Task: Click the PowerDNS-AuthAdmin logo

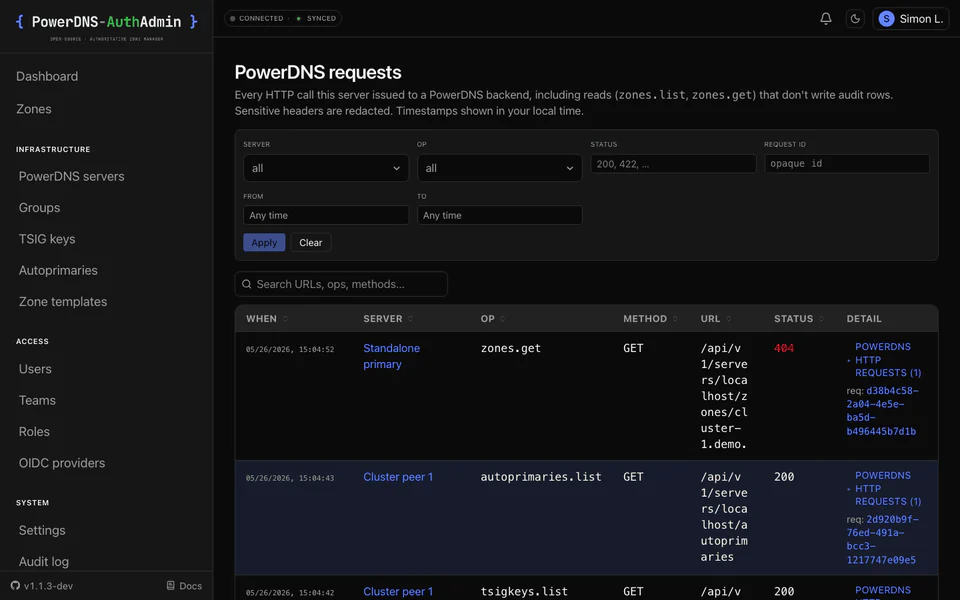Action: [x=107, y=26]
